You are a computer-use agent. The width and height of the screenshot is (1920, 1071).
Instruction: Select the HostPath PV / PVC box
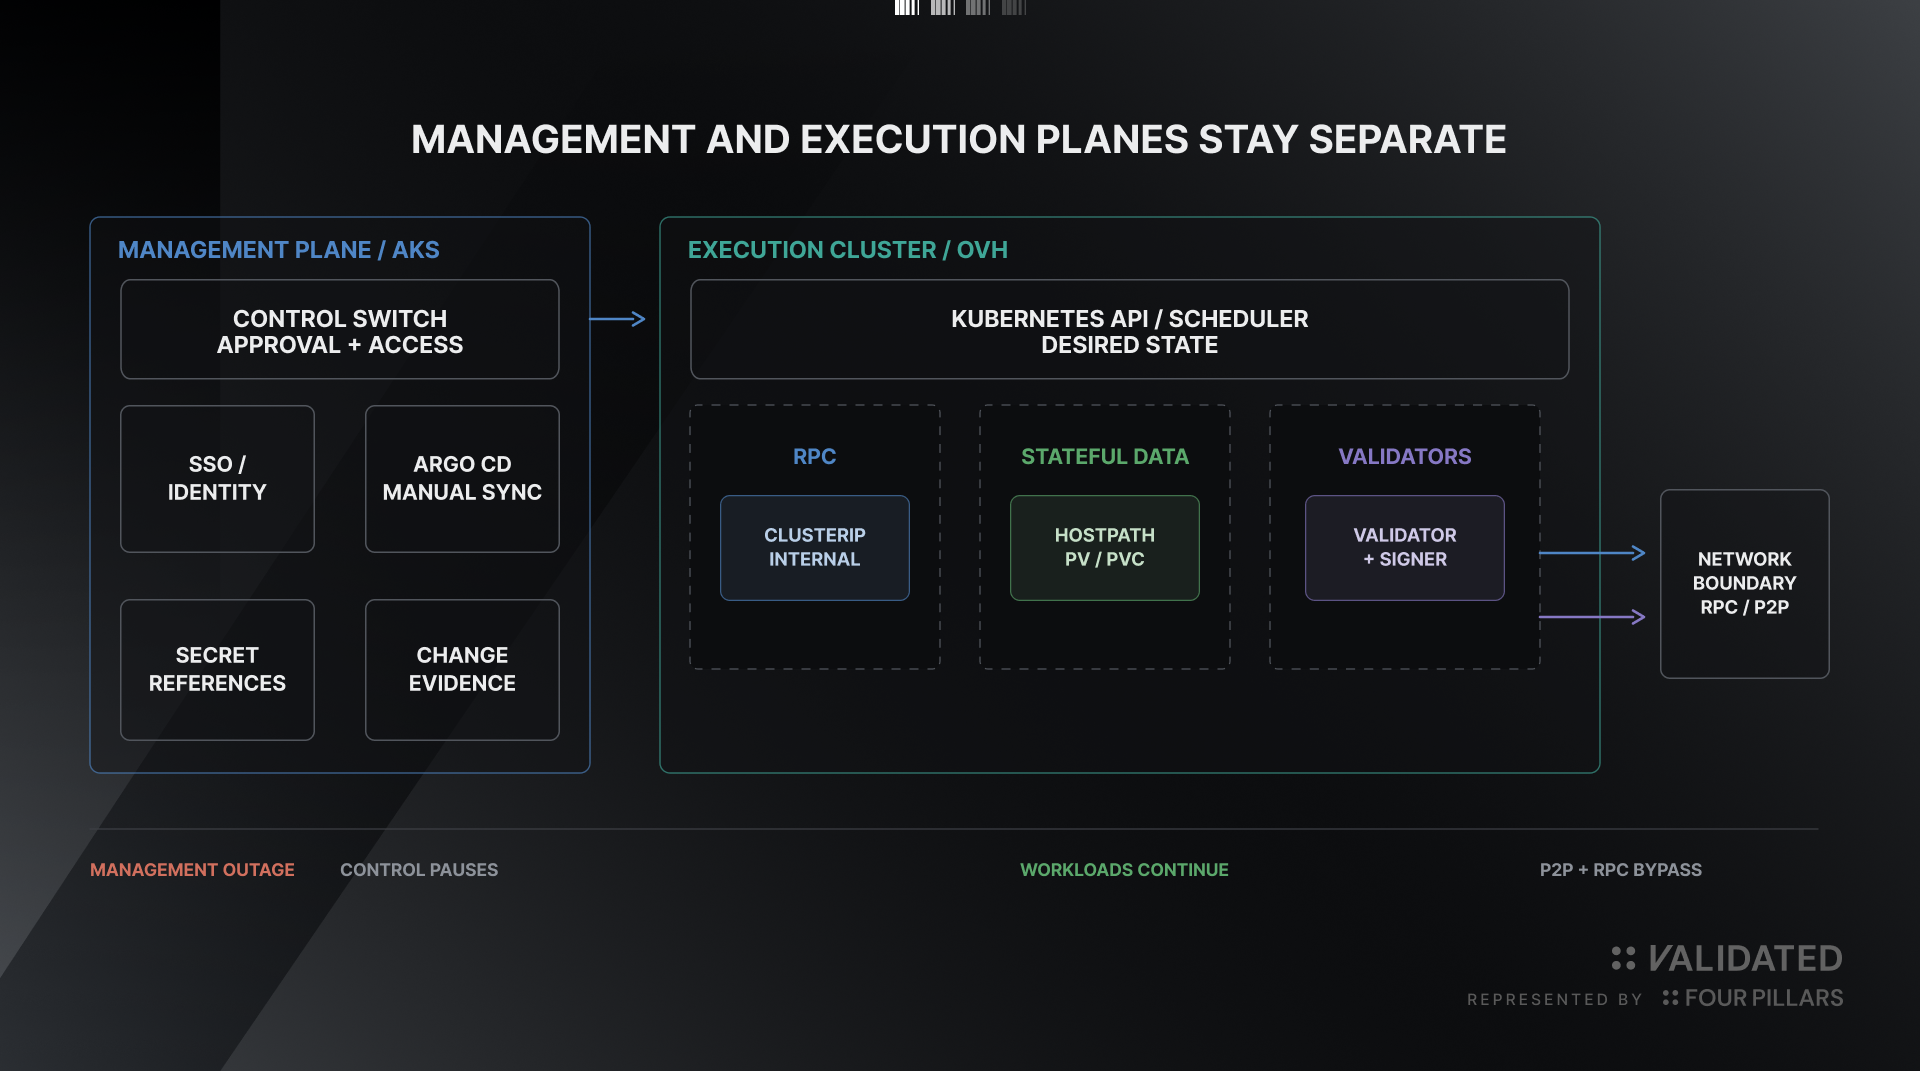pyautogui.click(x=1105, y=548)
